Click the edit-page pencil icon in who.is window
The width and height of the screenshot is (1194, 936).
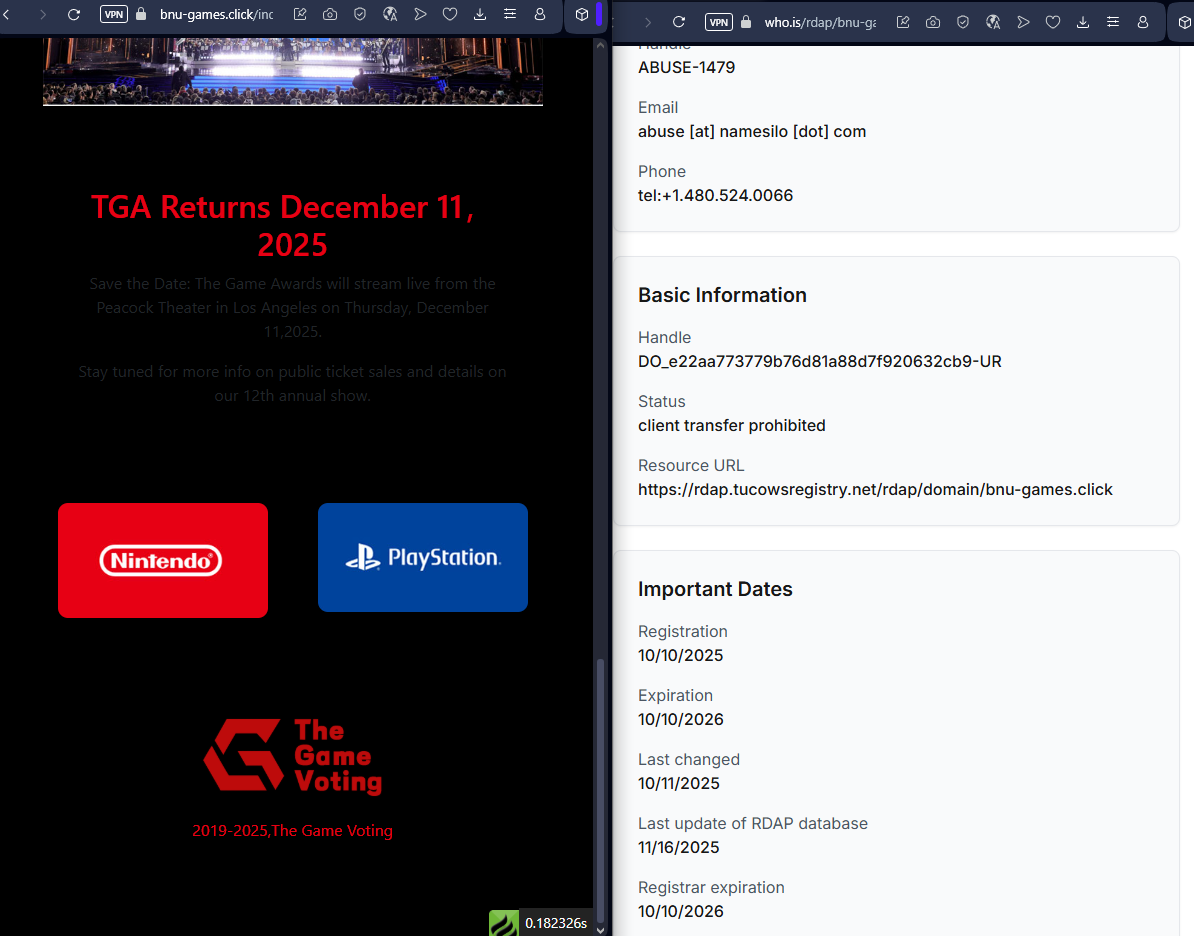903,22
